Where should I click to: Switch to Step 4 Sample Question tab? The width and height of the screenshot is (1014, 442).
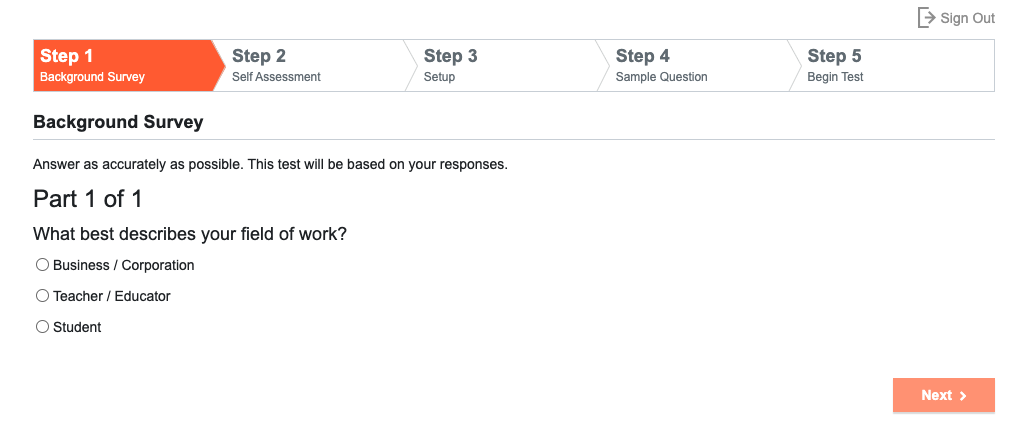694,65
